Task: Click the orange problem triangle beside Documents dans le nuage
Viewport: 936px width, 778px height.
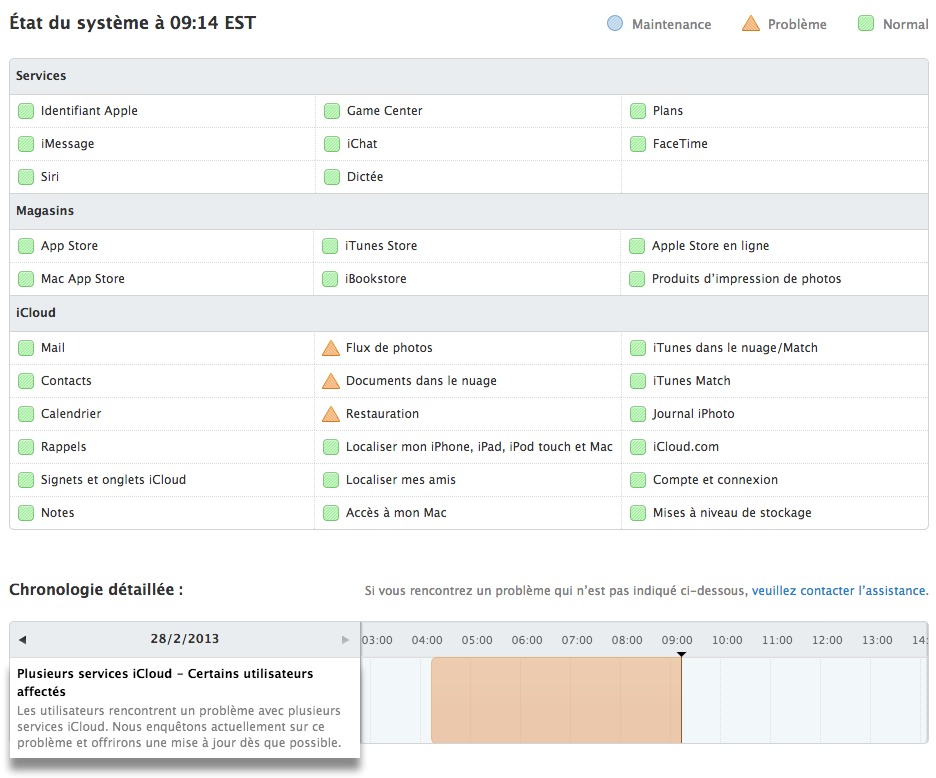Action: coord(331,380)
